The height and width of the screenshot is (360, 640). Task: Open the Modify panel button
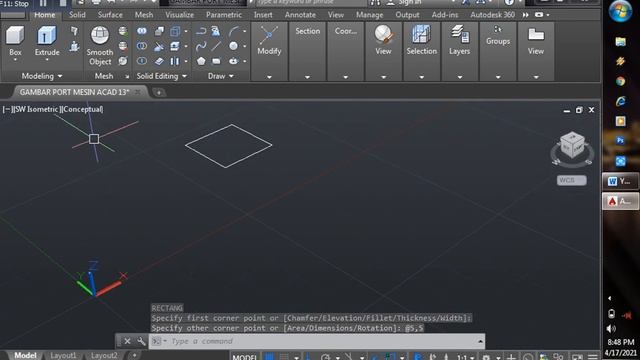click(269, 51)
